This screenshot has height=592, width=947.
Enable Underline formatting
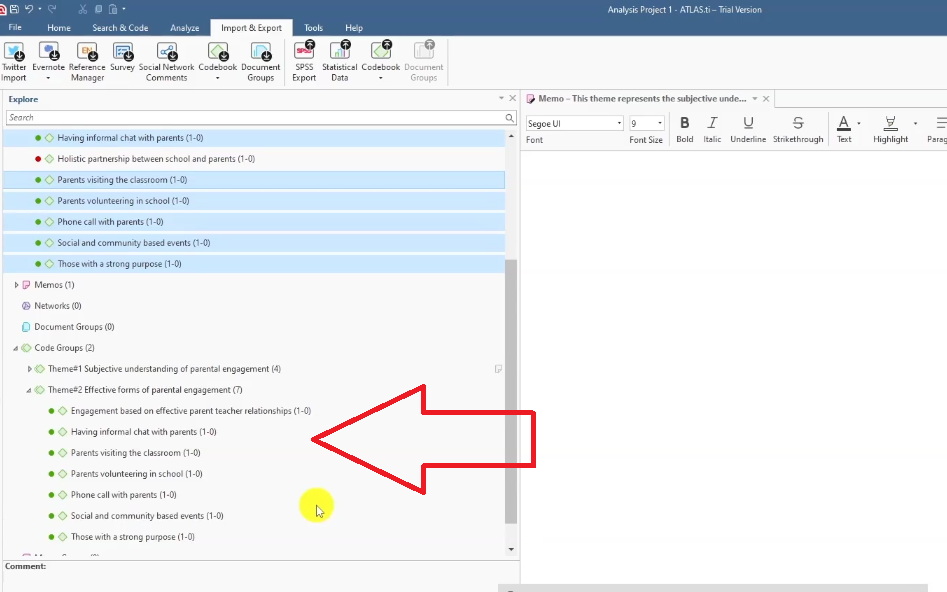click(748, 123)
